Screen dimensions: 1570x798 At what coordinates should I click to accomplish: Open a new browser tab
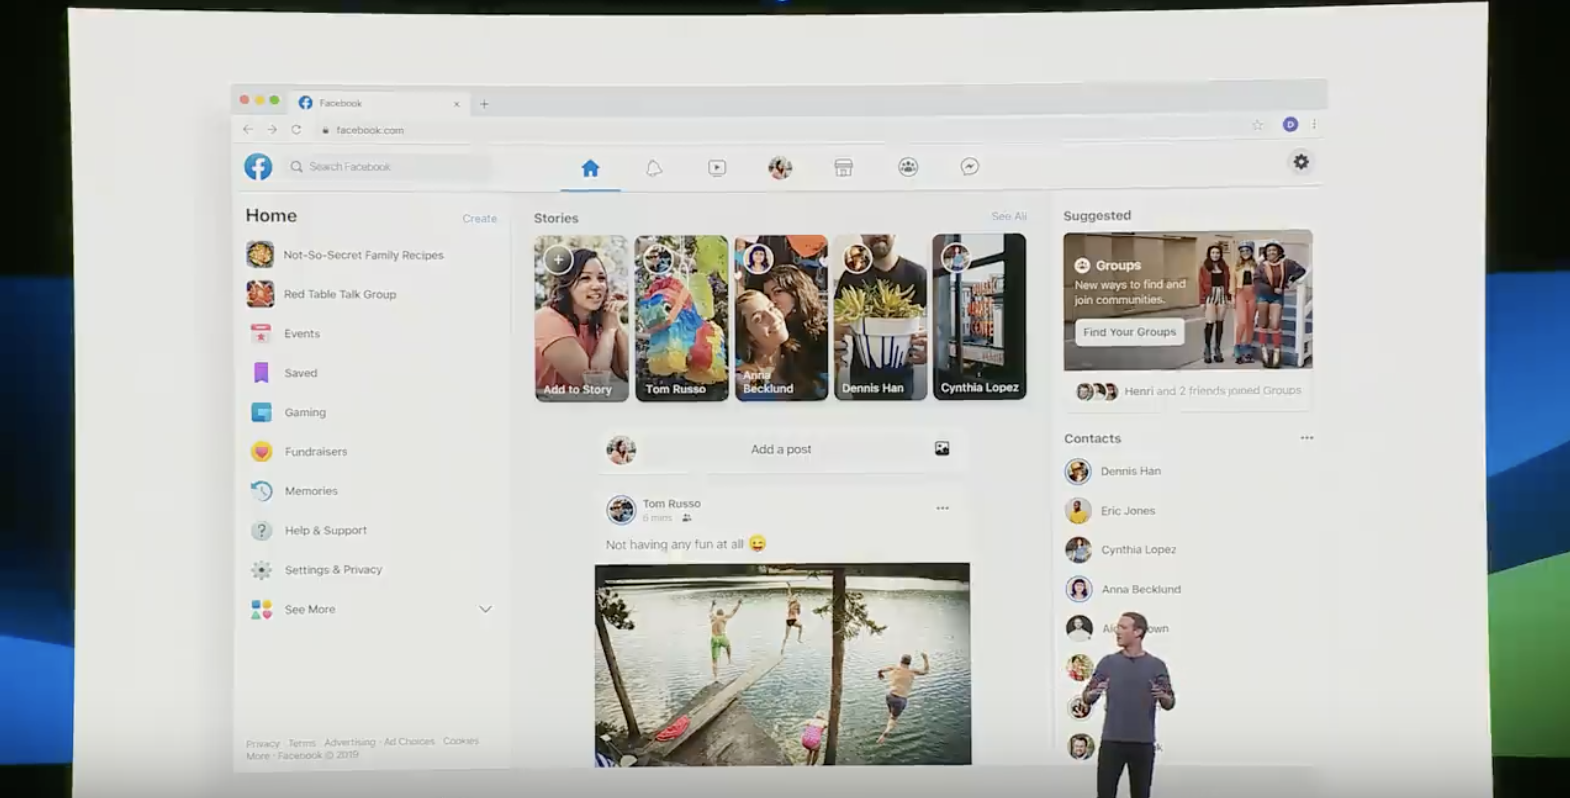tap(484, 104)
